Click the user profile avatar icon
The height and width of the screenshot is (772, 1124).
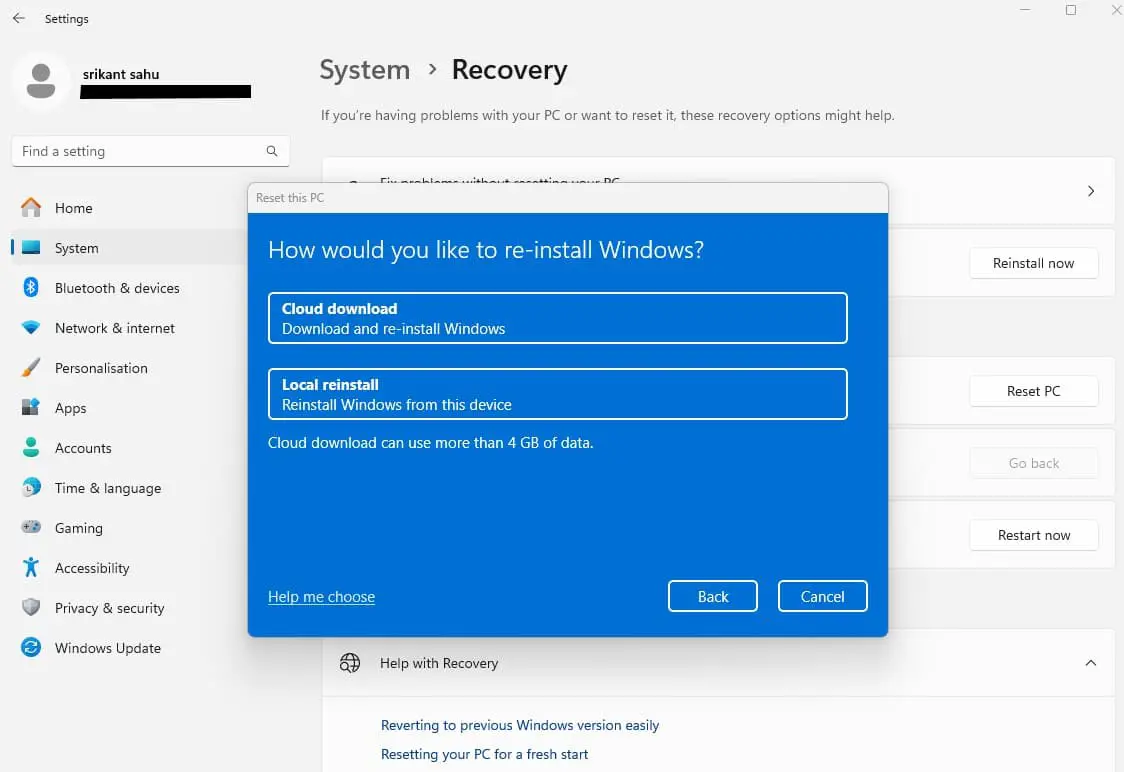[x=41, y=80]
